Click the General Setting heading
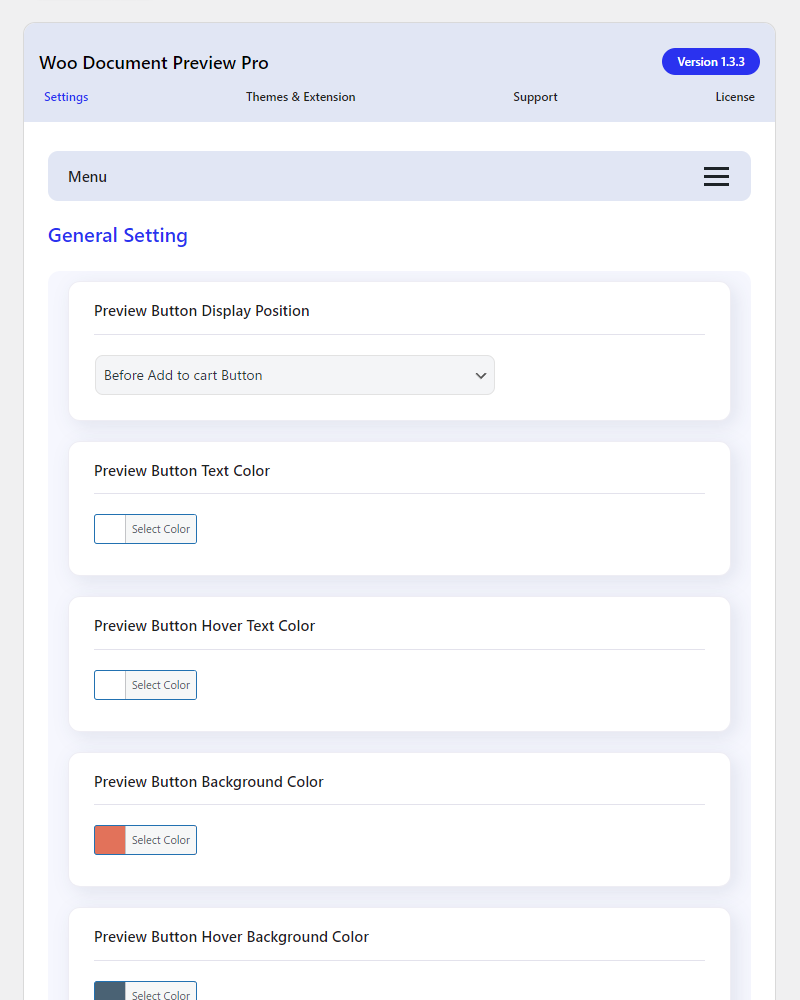The width and height of the screenshot is (800, 1000). click(118, 236)
